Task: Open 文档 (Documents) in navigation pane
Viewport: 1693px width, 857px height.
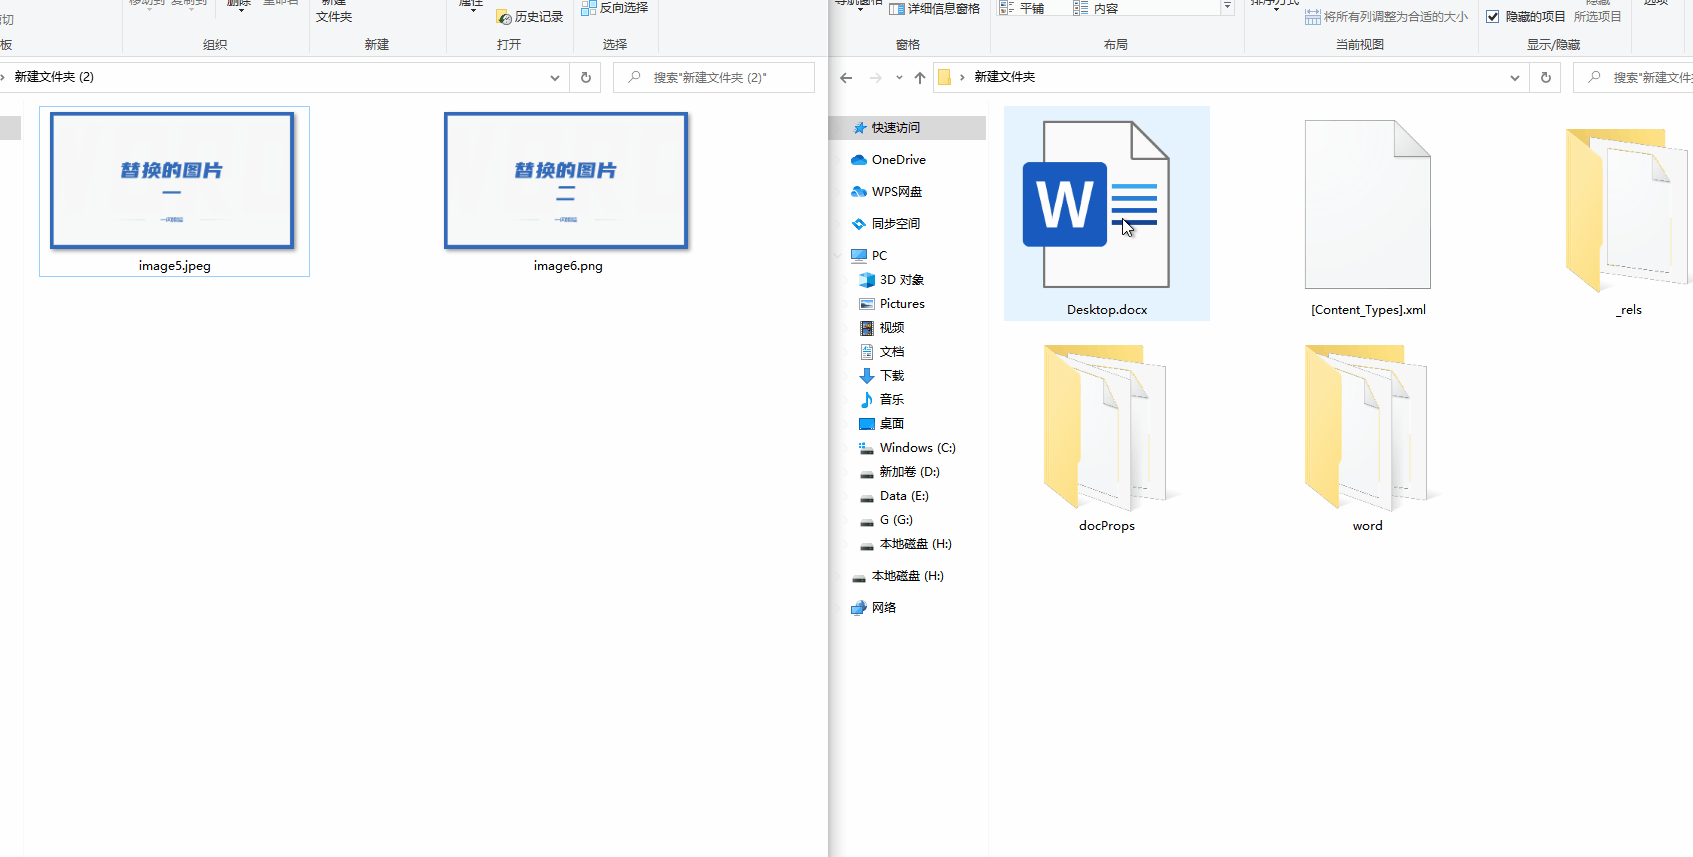Action: 892,352
